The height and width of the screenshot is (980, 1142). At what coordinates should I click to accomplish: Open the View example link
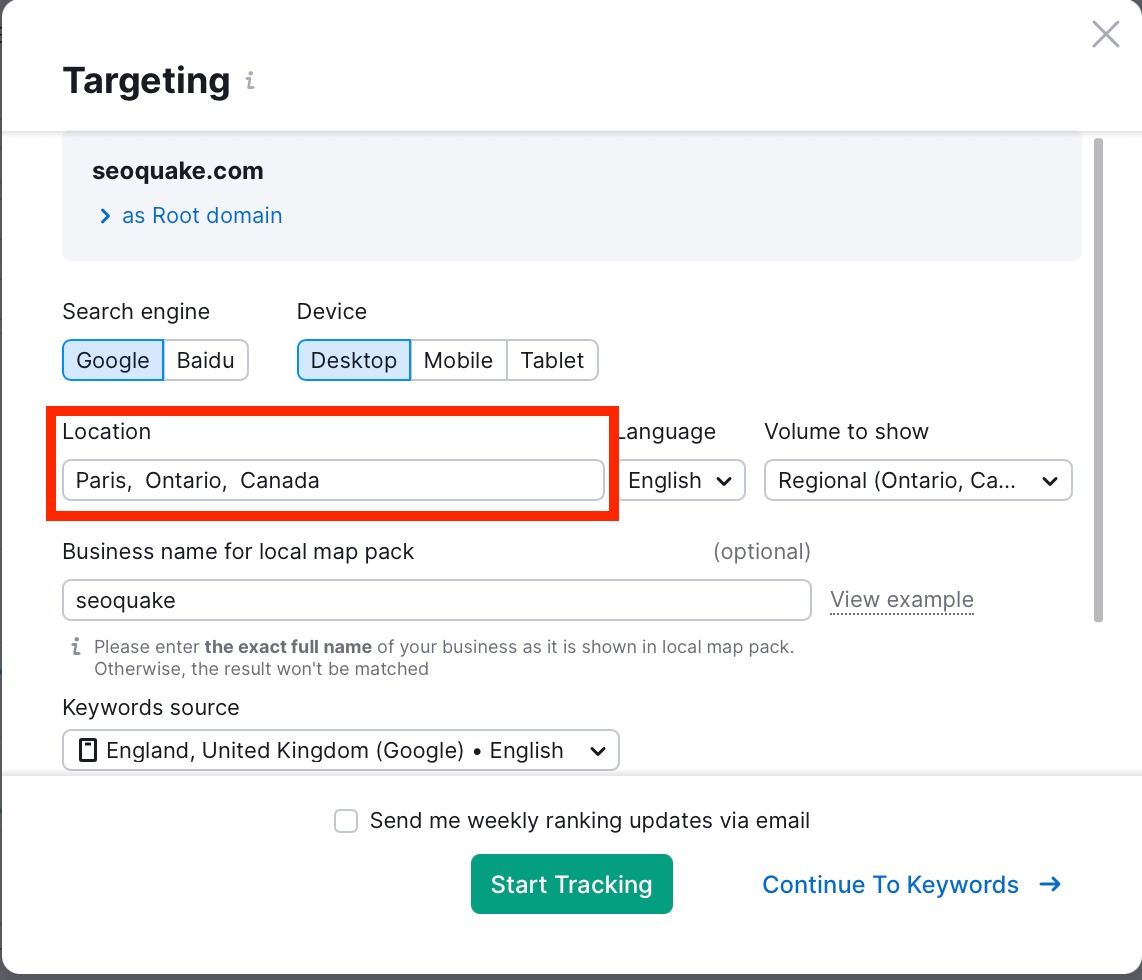pyautogui.click(x=902, y=599)
